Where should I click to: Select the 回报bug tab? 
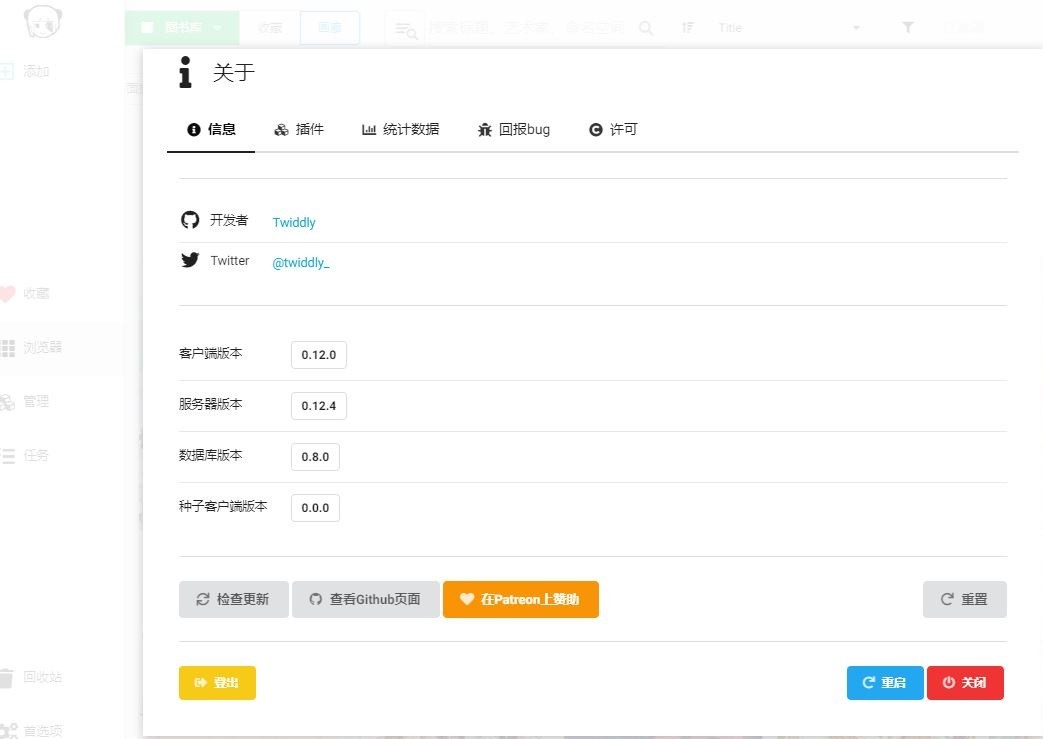[514, 129]
